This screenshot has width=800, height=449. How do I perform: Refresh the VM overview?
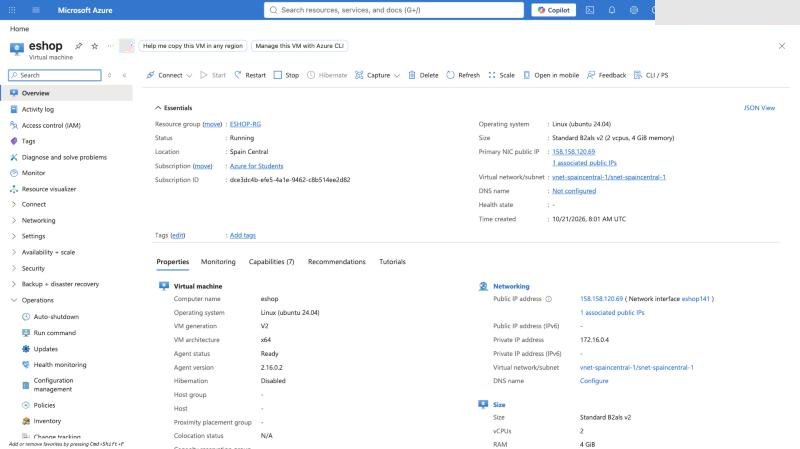tap(463, 75)
